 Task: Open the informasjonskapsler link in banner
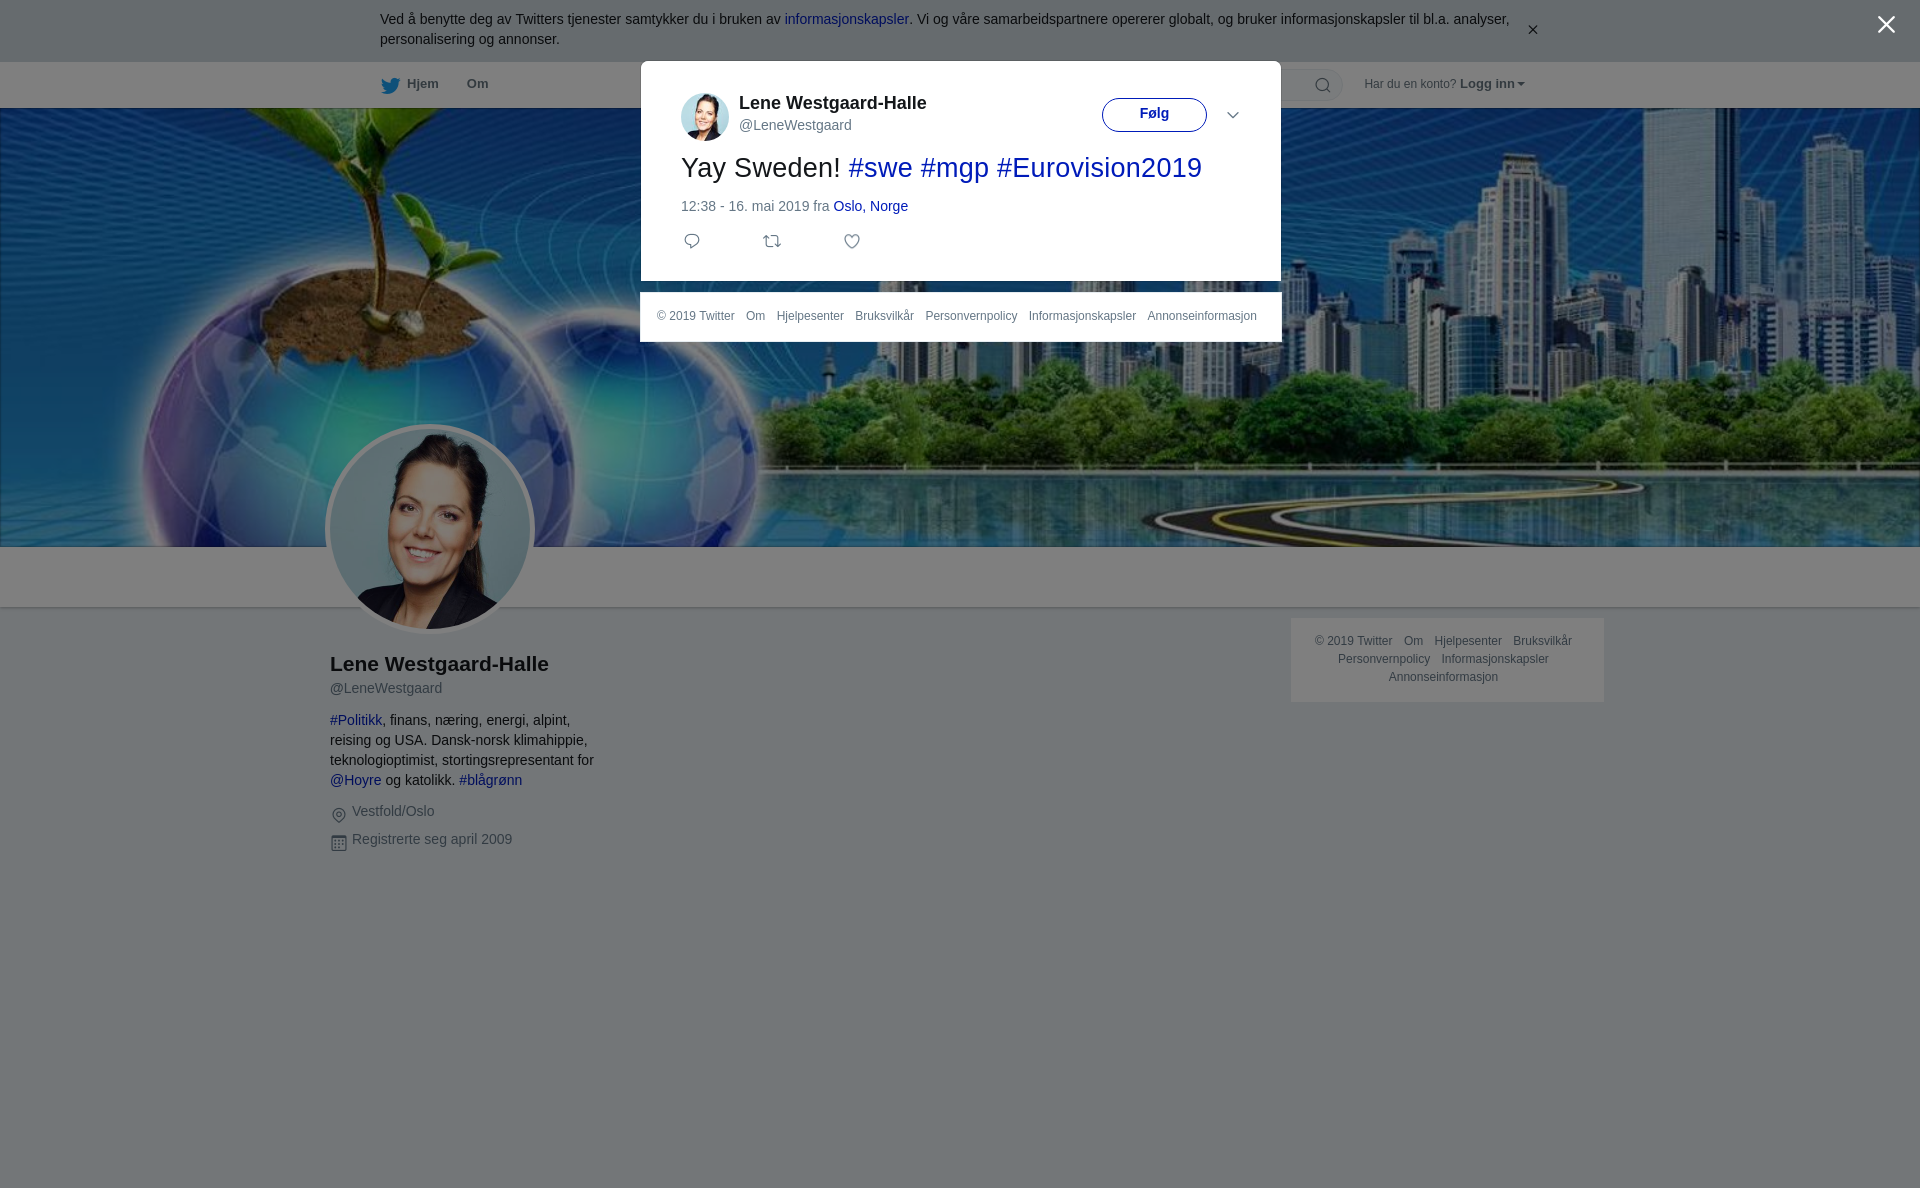click(846, 19)
